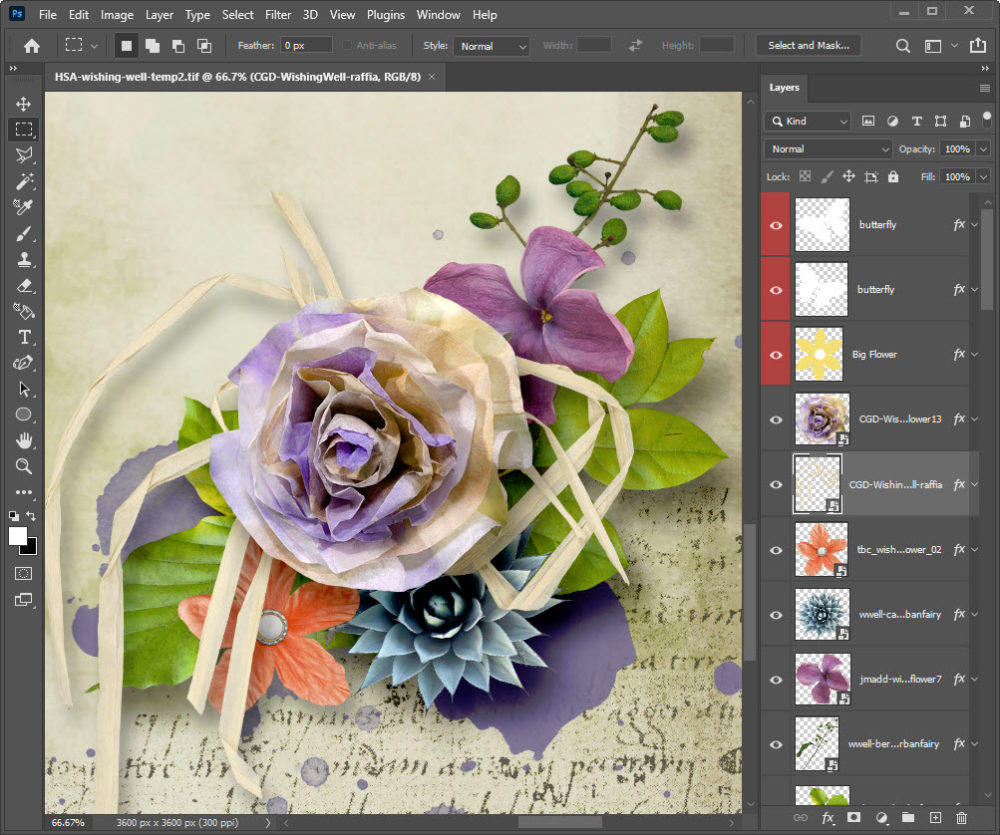
Task: Select the Ellipse shape tool
Action: click(x=24, y=415)
